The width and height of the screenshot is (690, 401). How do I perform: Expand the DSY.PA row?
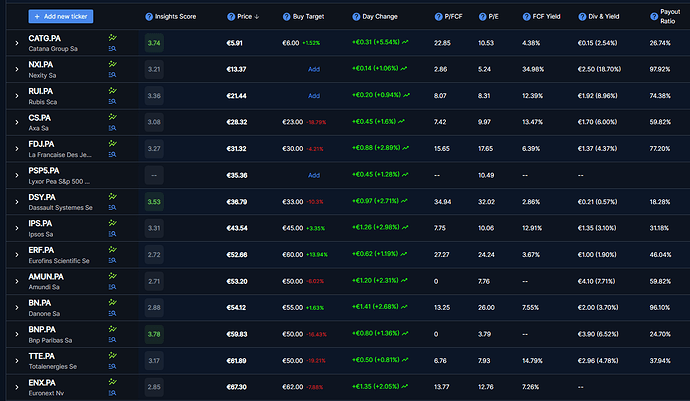(x=17, y=202)
